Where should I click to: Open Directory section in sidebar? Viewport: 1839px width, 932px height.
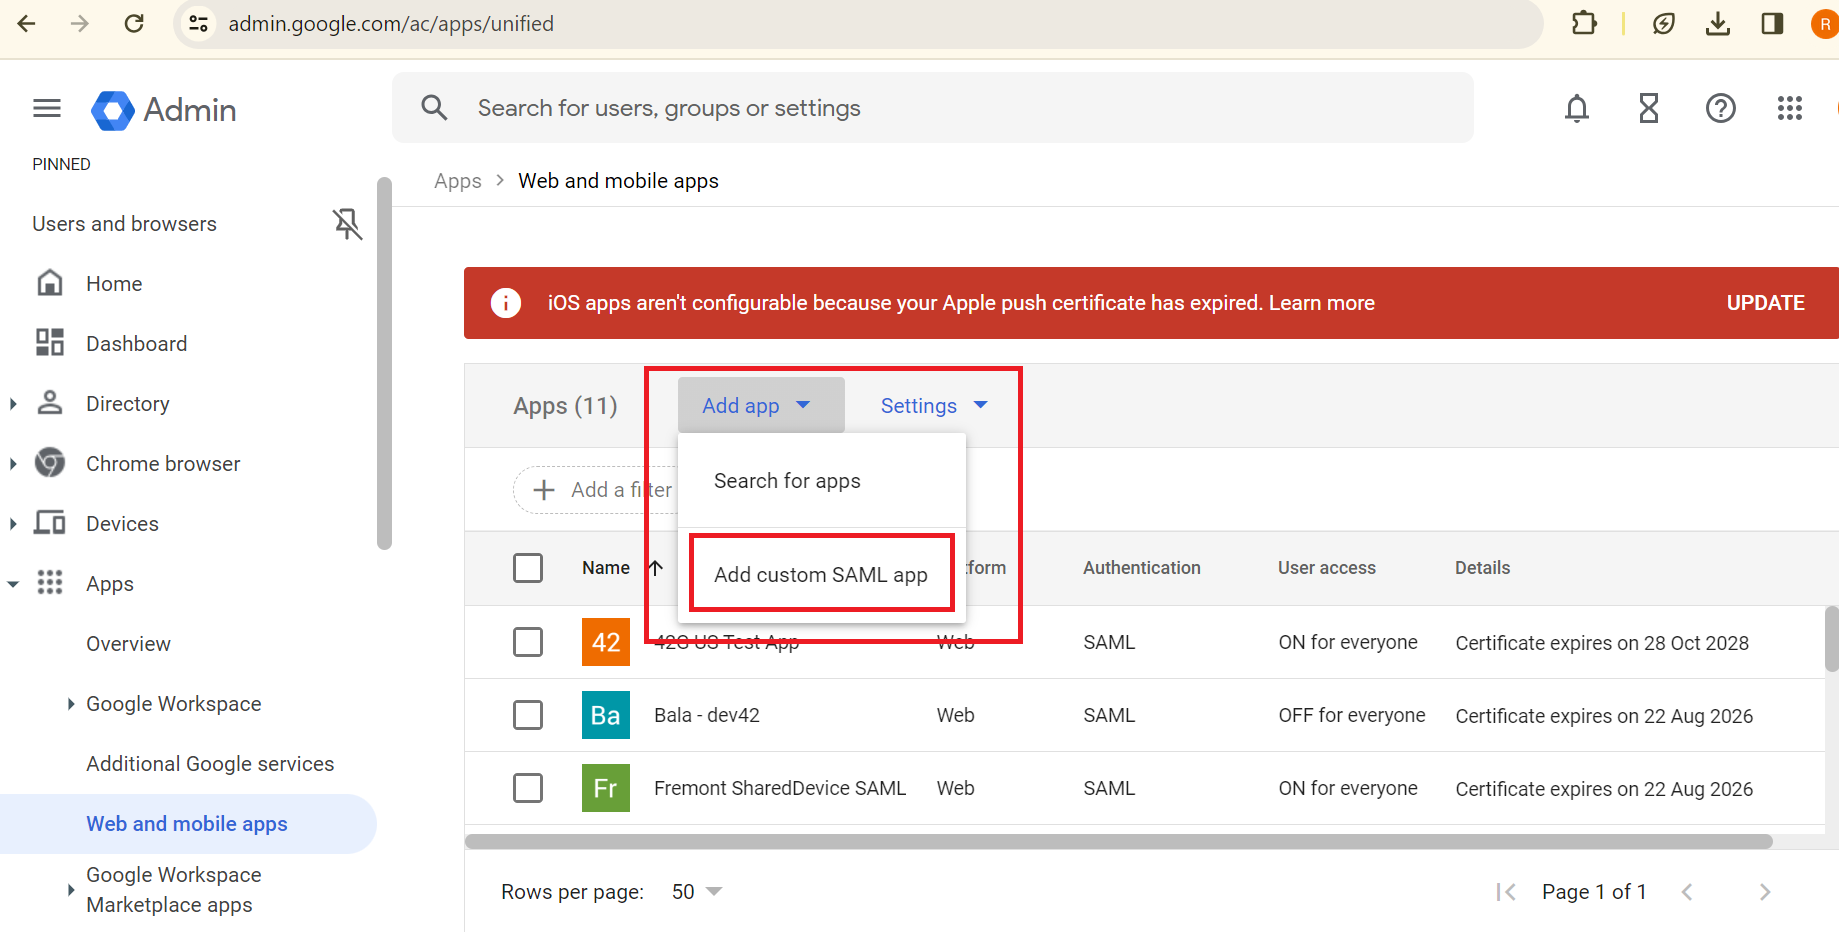[127, 404]
